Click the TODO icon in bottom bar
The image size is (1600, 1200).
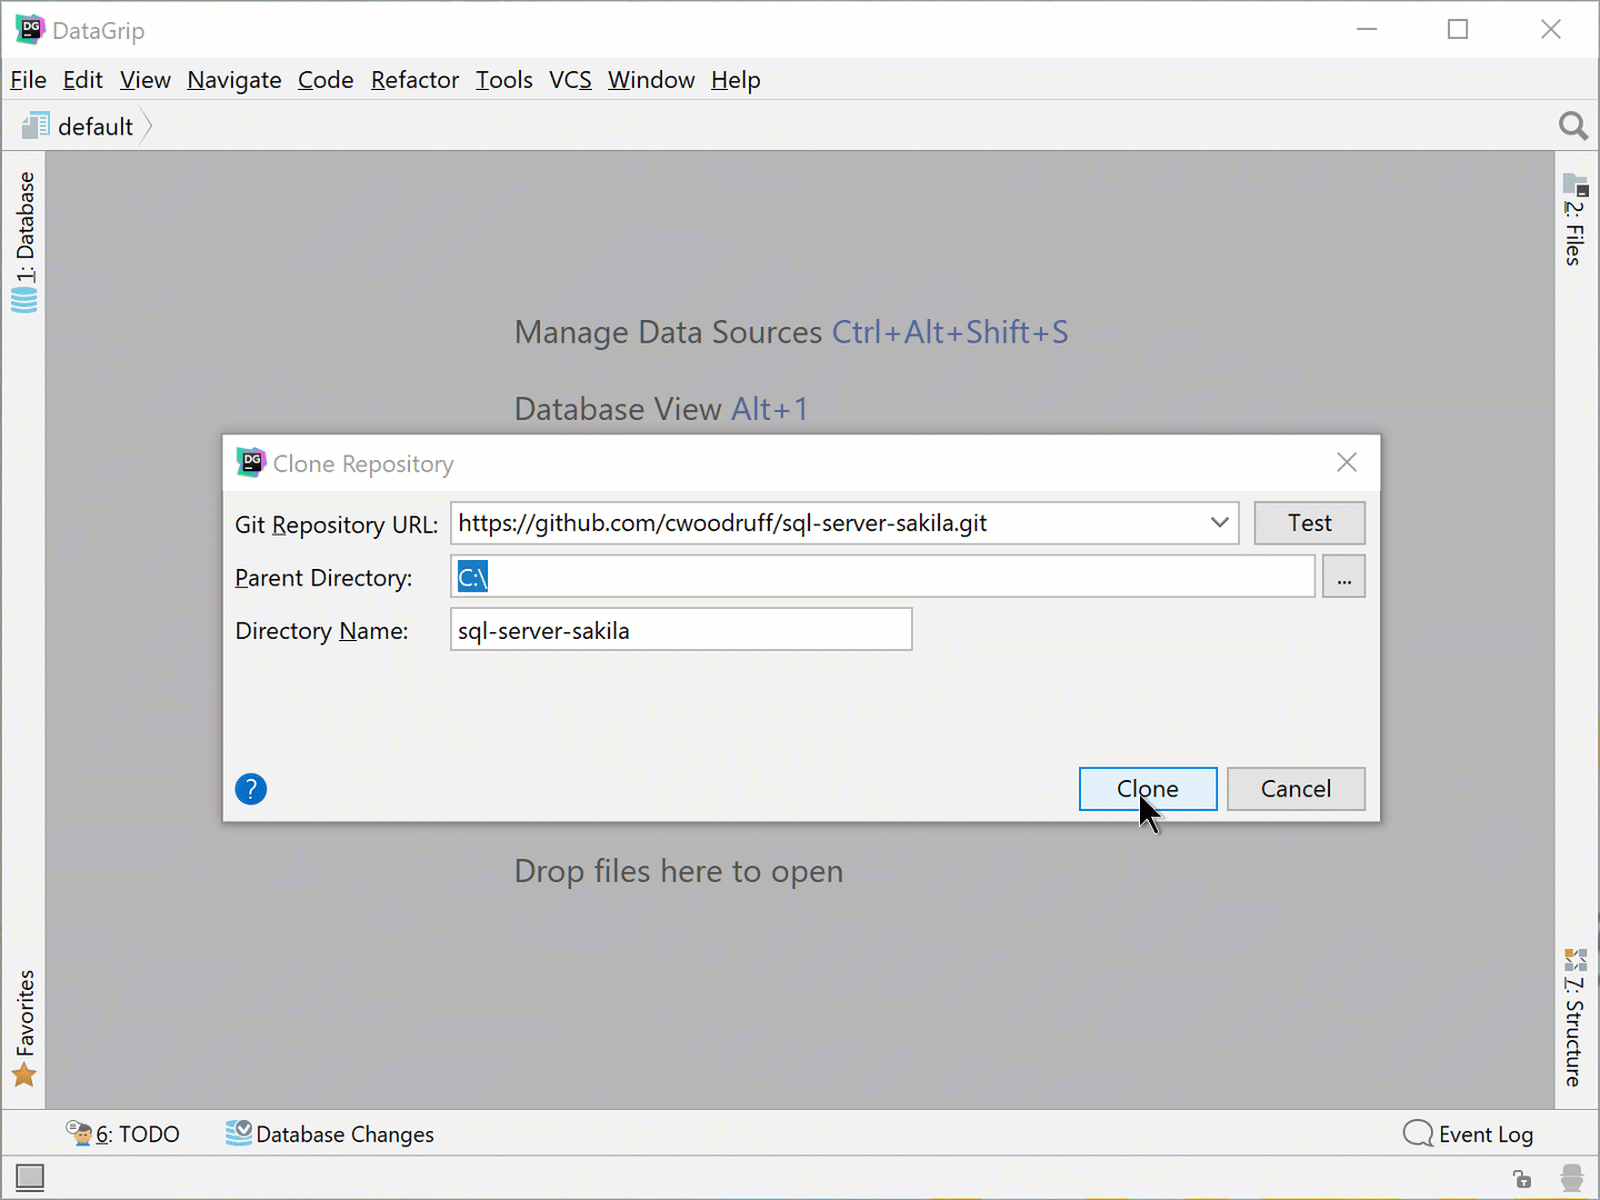[x=79, y=1132]
